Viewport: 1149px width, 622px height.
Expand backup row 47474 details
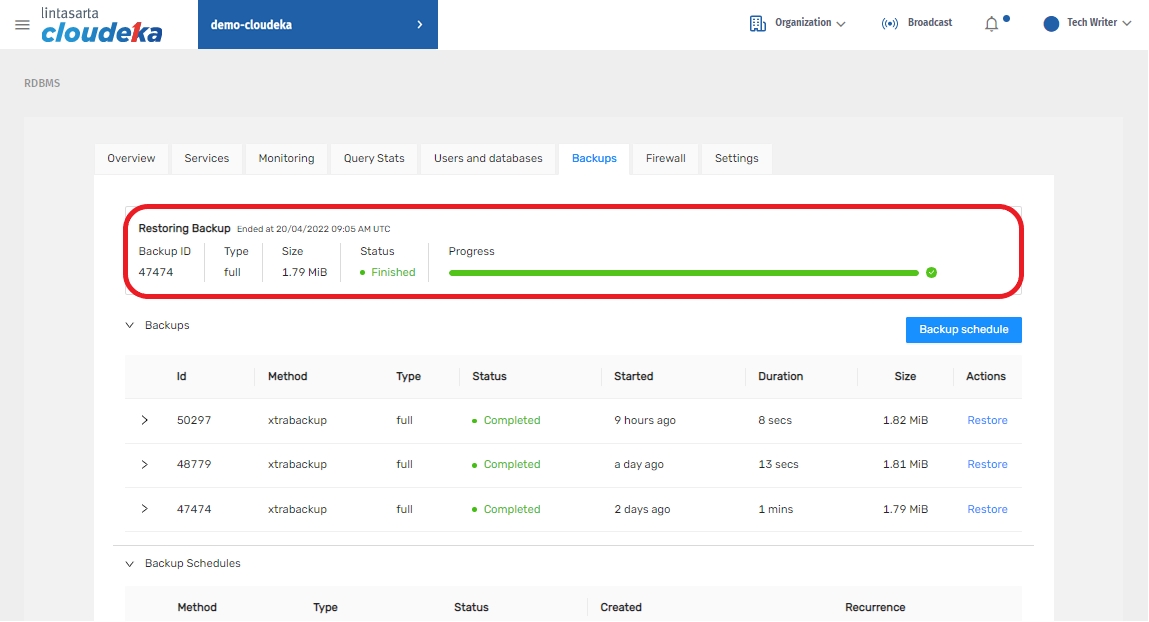(144, 508)
